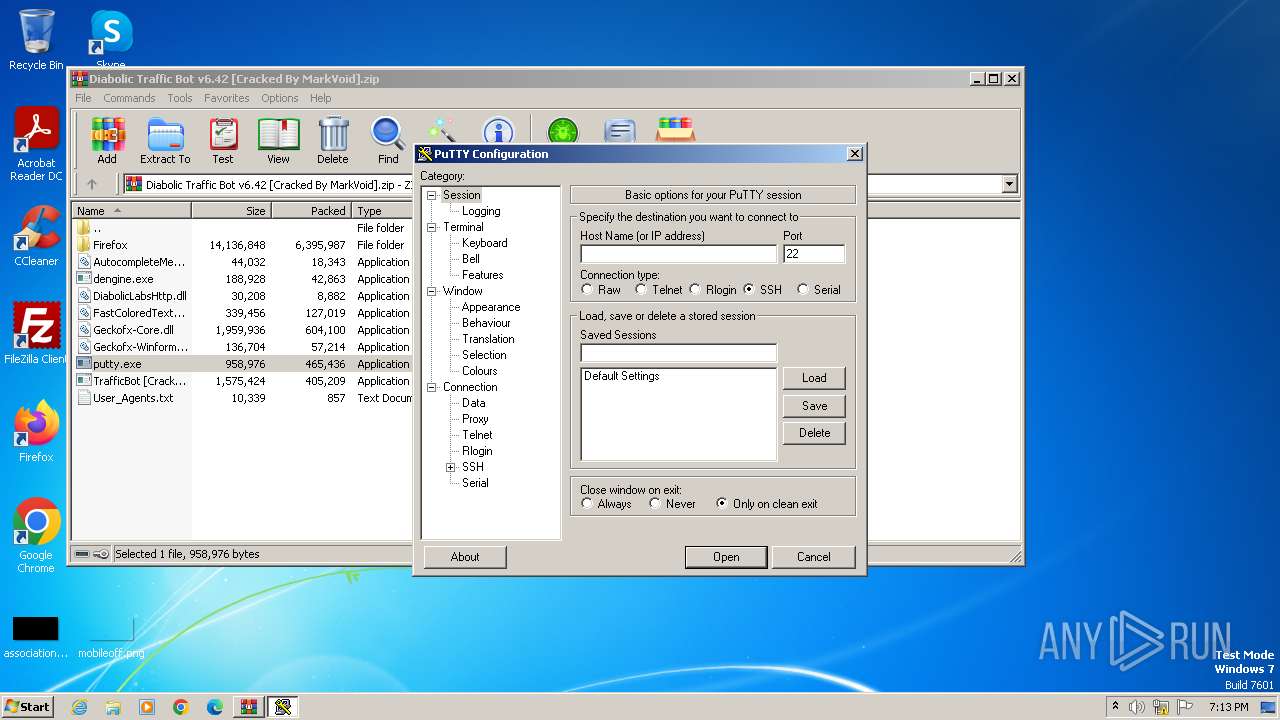The image size is (1280, 720).
Task: Click the PuTTY taskbar button
Action: [x=283, y=707]
